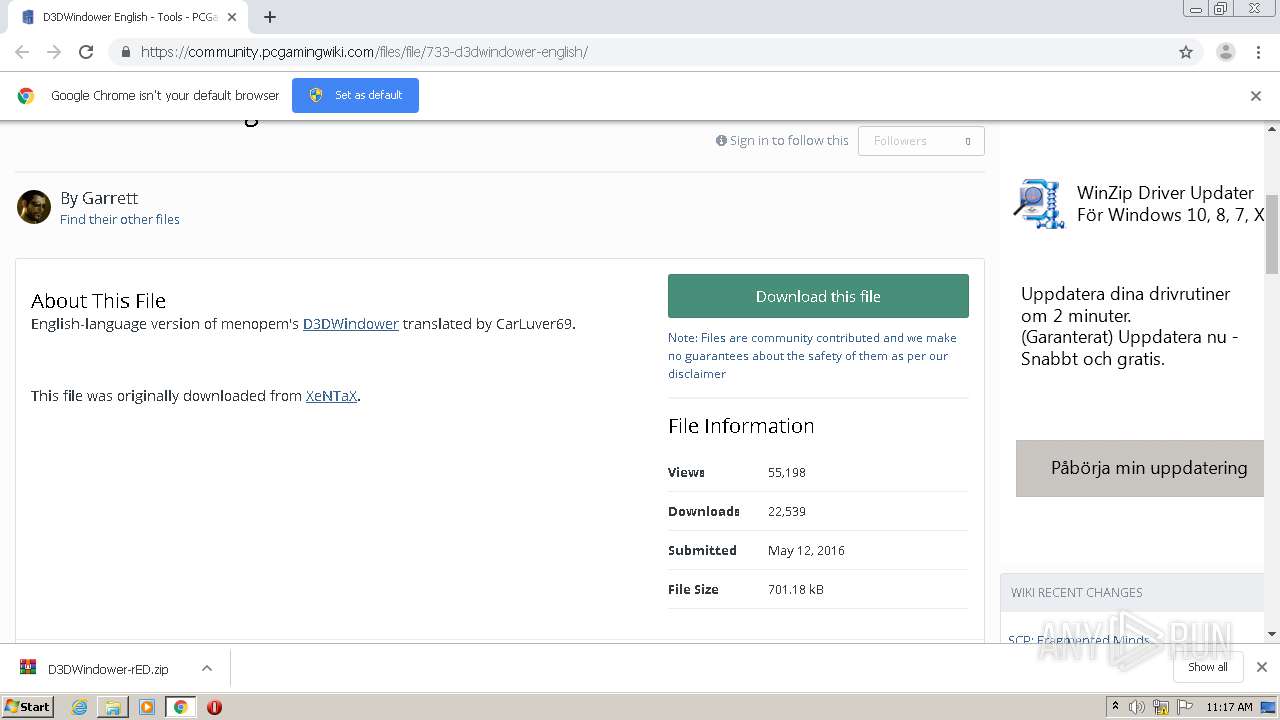Viewport: 1280px width, 720px height.
Task: Open the Followers dropdown
Action: click(921, 141)
